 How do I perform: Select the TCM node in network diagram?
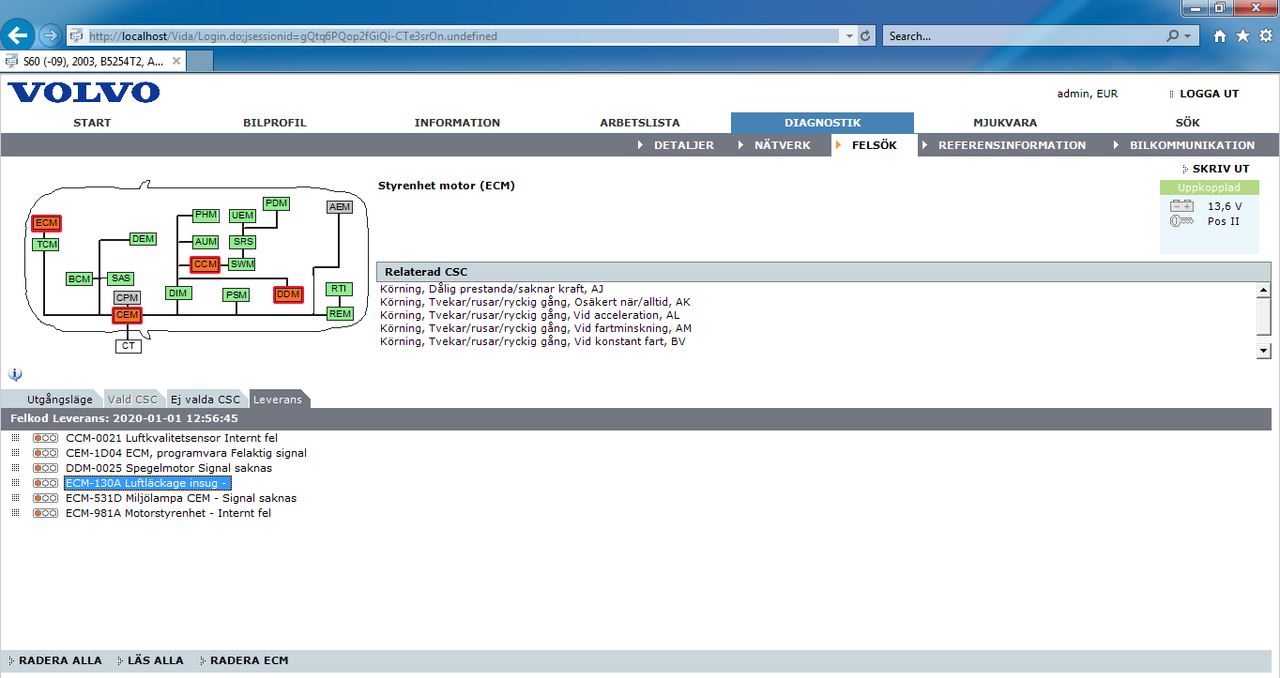tap(46, 244)
